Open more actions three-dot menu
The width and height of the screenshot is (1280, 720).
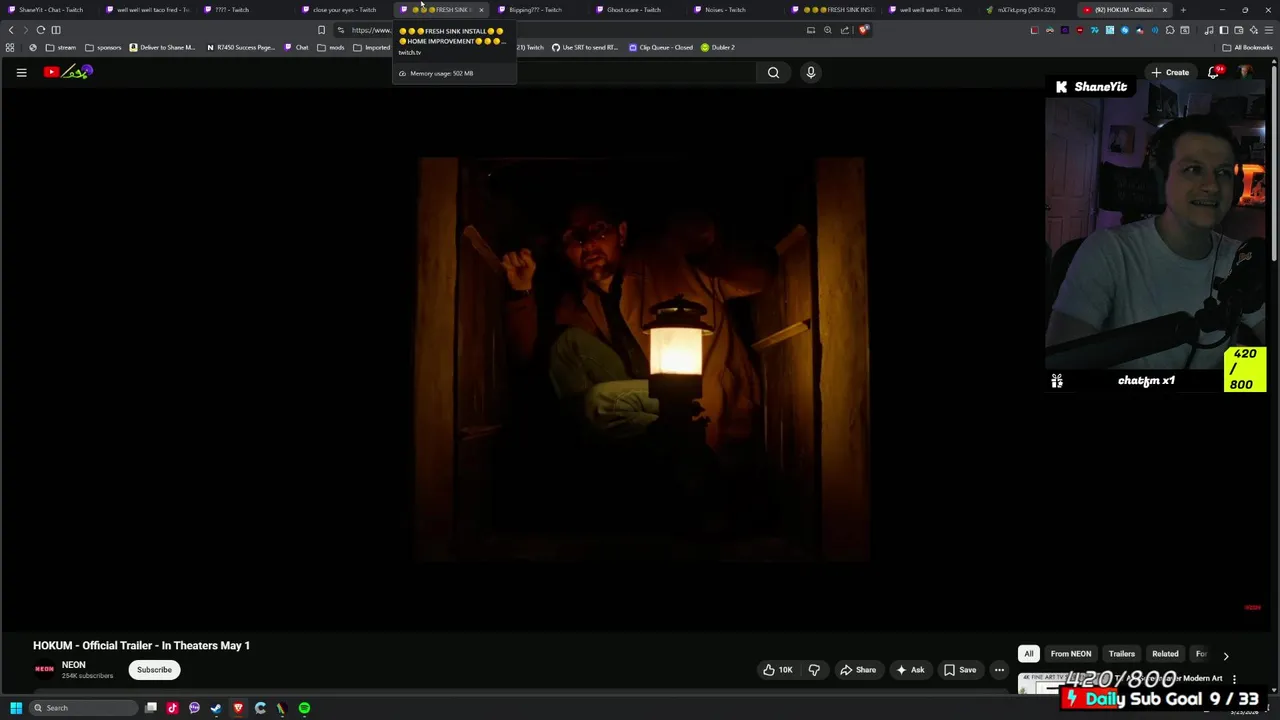pos(999,670)
